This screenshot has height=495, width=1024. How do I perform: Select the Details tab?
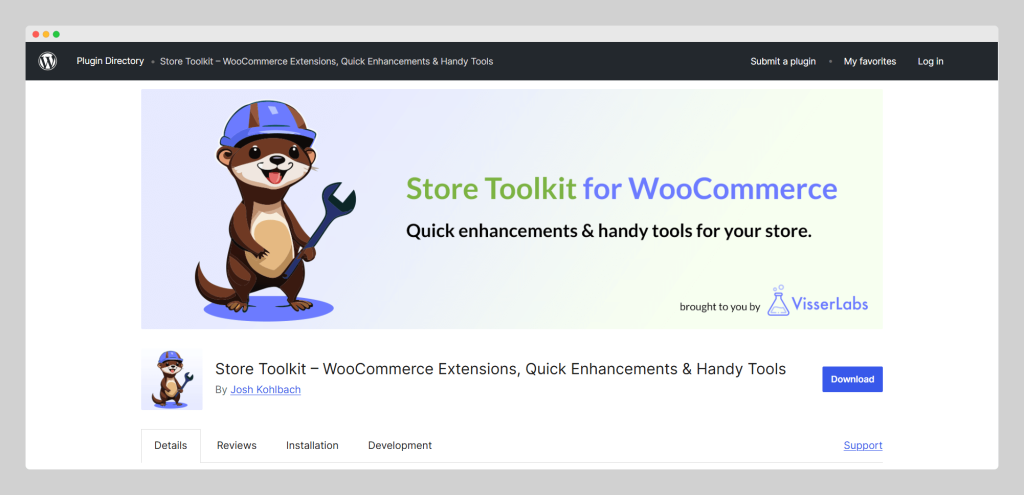pyautogui.click(x=170, y=445)
